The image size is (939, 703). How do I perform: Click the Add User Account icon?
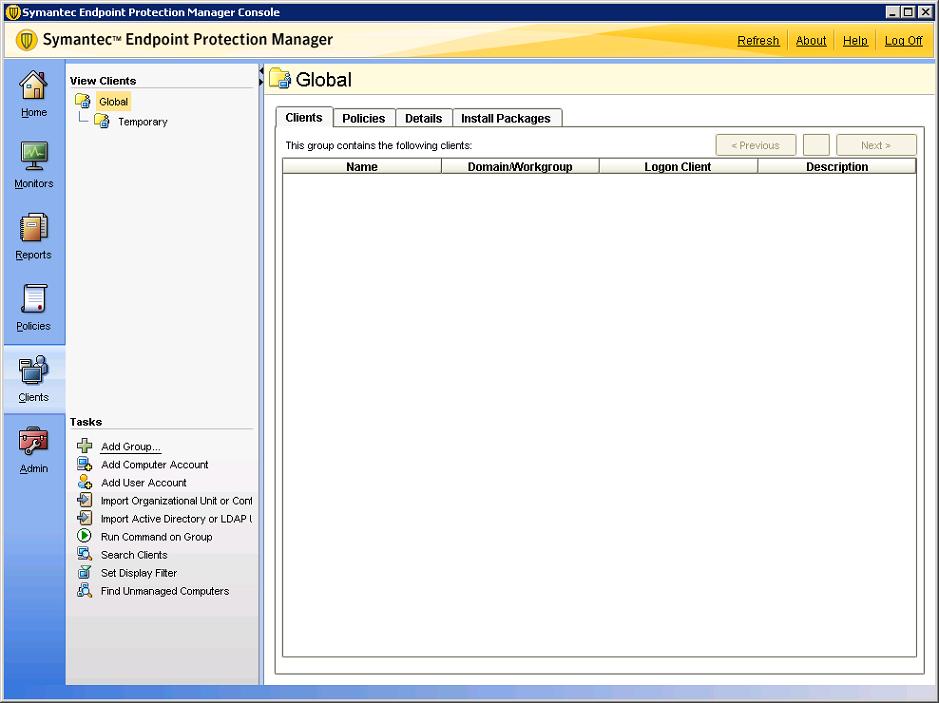coord(84,482)
